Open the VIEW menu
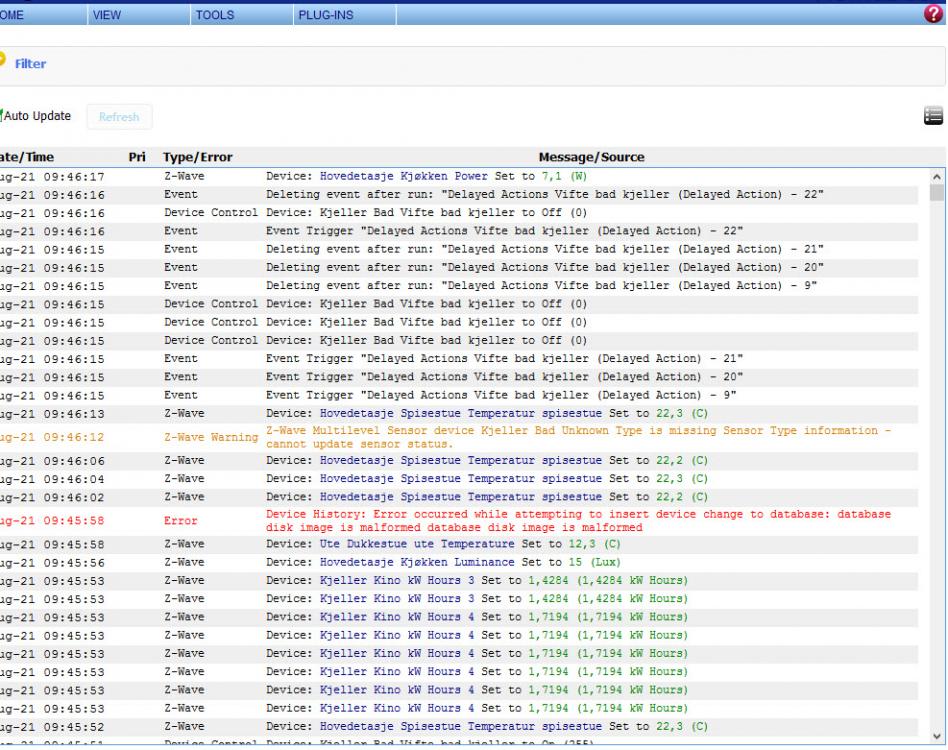Screen dimensions: 948x750 [x=105, y=15]
